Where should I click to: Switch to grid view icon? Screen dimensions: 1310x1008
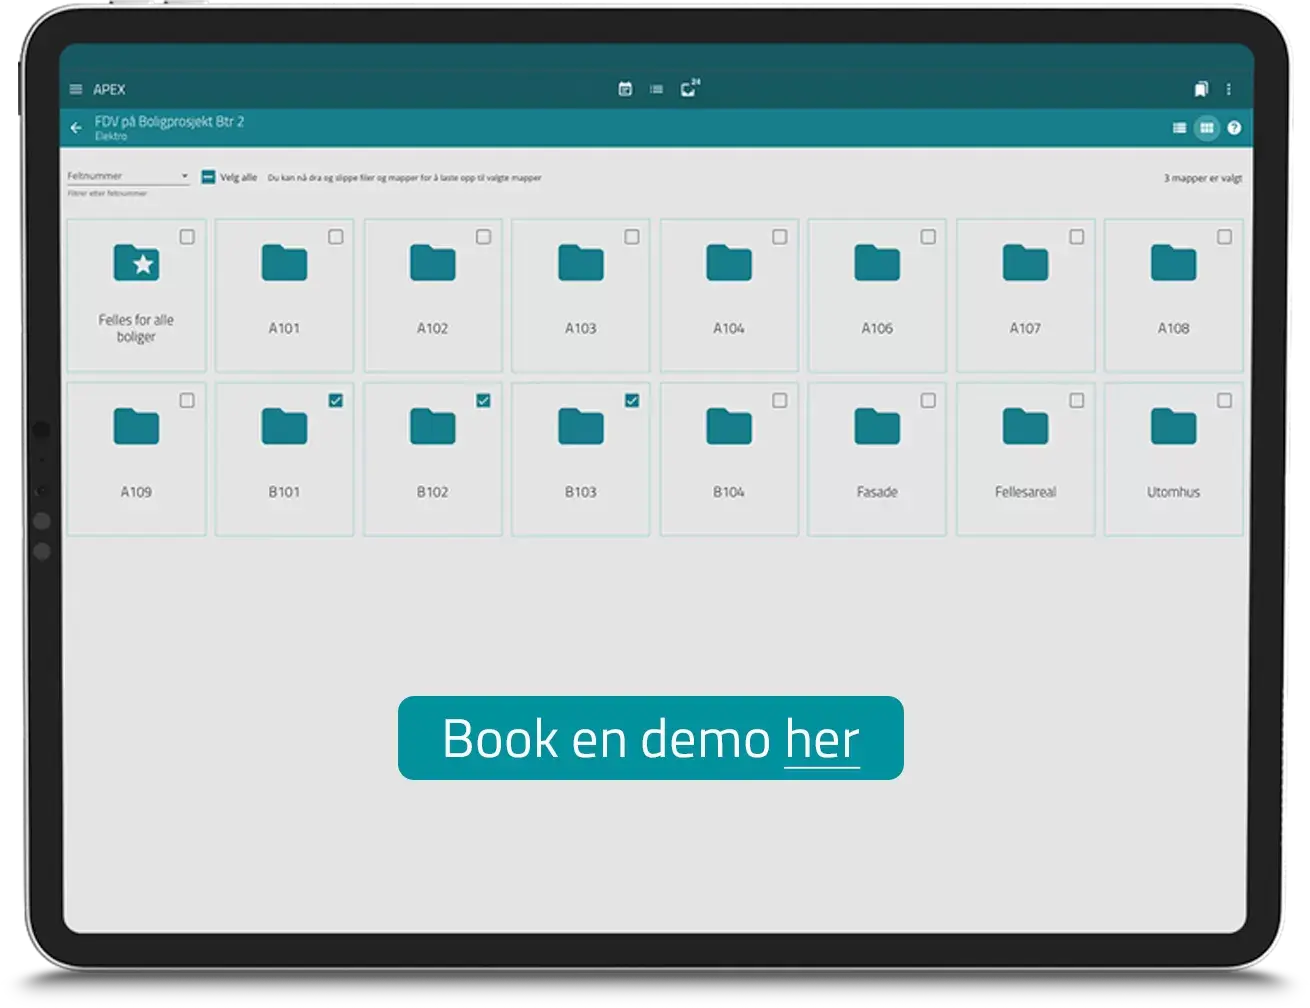pos(1207,128)
